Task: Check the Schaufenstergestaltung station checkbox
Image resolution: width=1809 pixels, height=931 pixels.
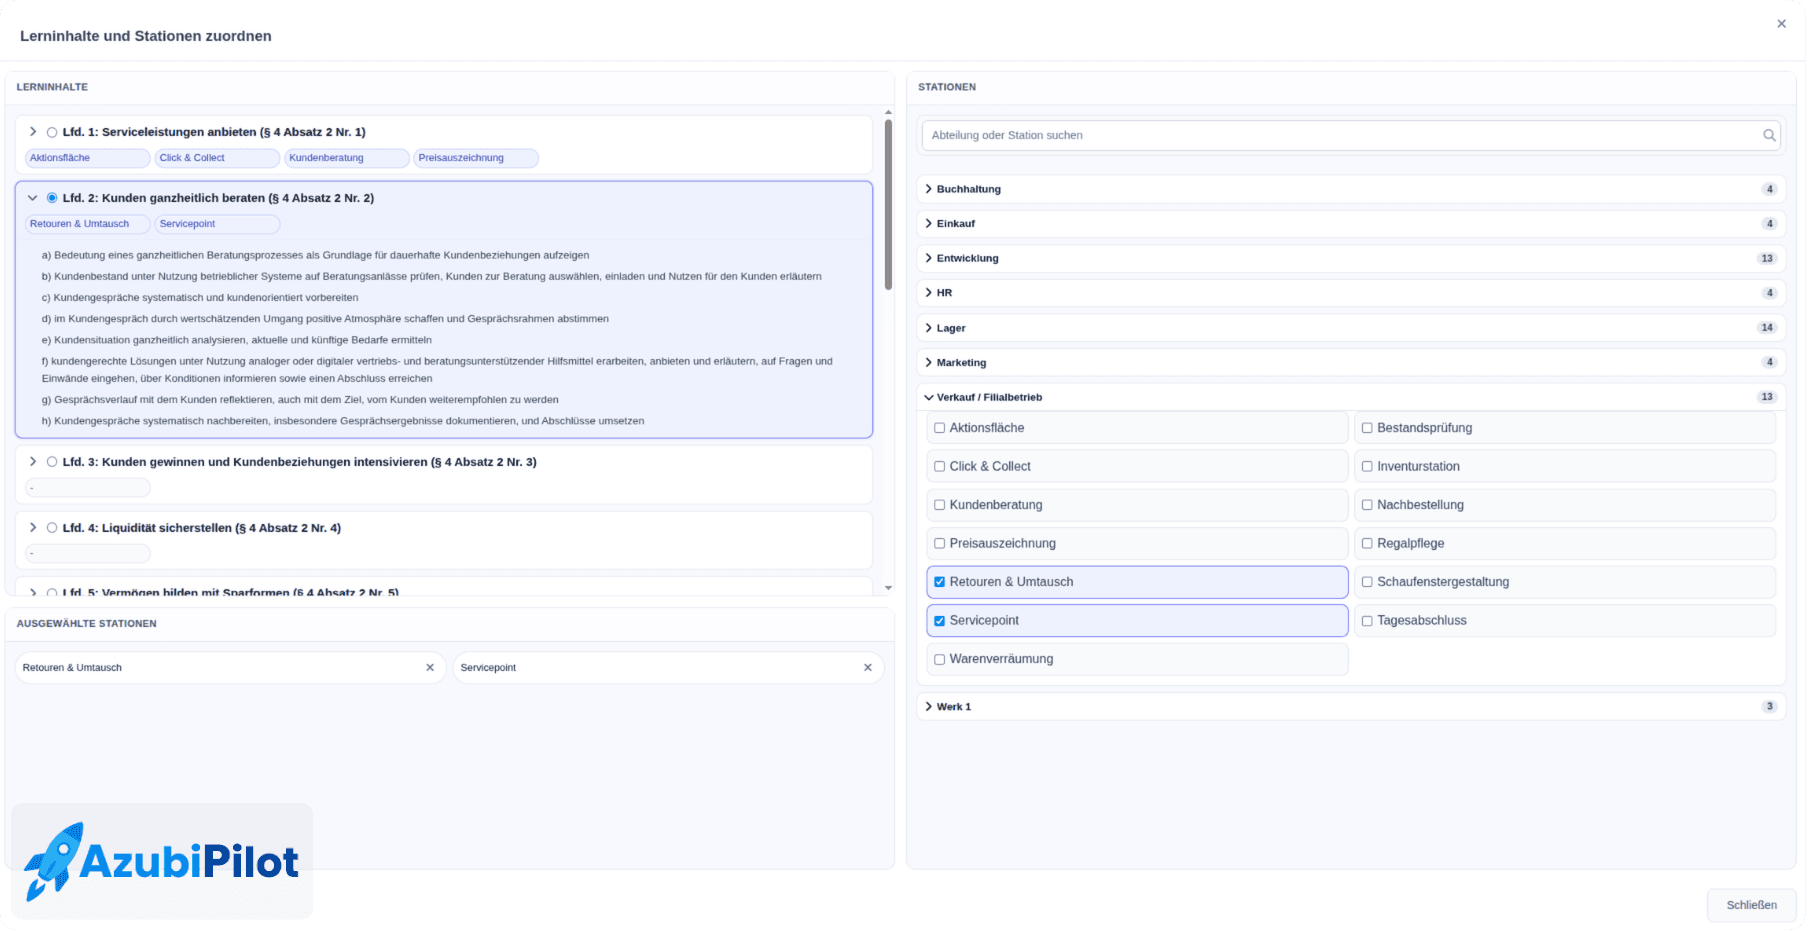Action: (x=1367, y=582)
